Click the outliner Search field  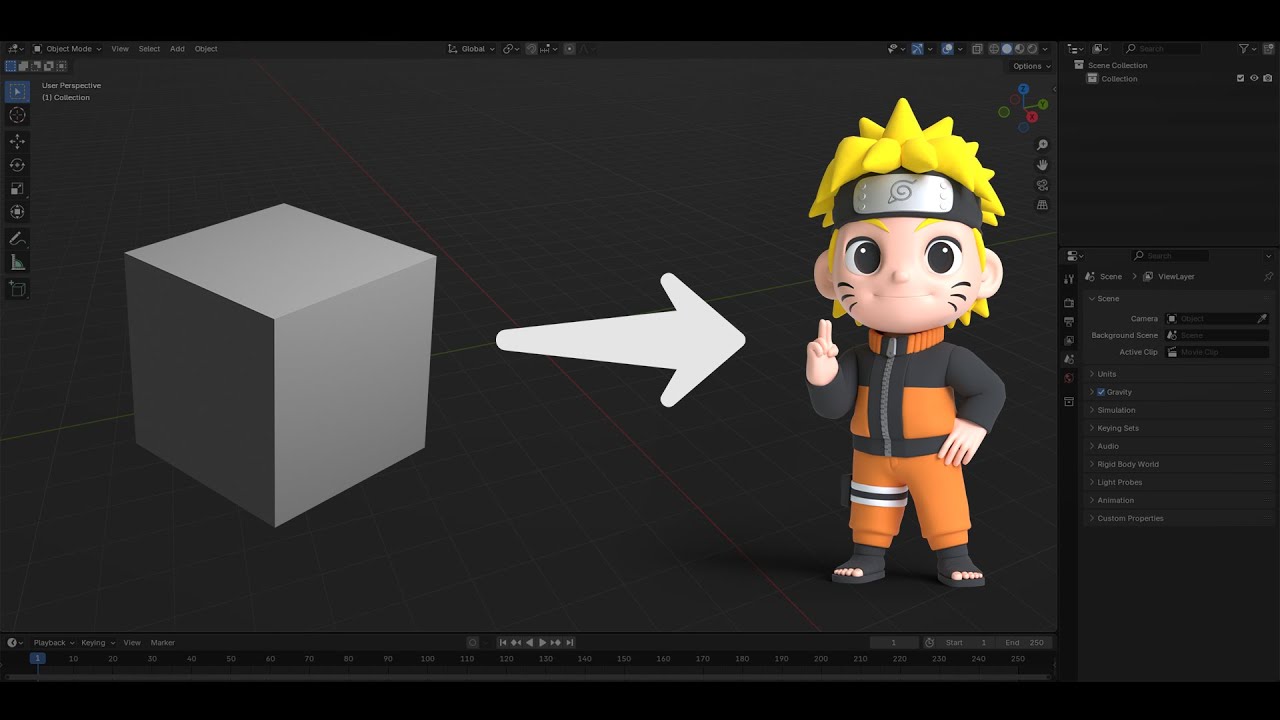click(x=1162, y=48)
